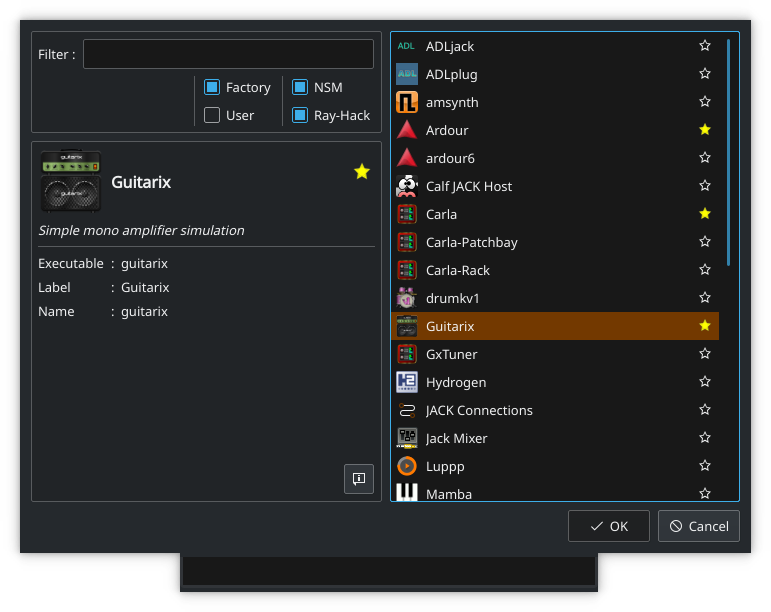Favorite ardour6 with its star
This screenshot has height=612, width=771.
pos(705,158)
